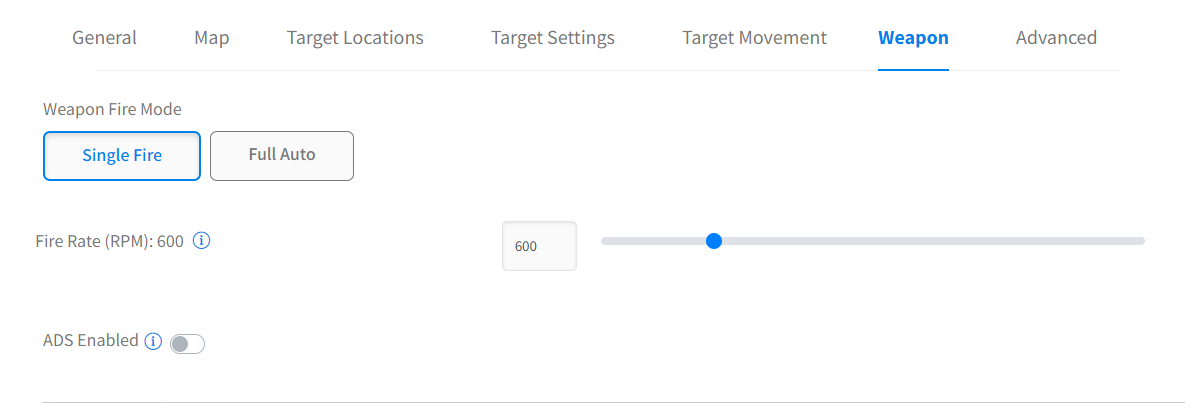The height and width of the screenshot is (410, 1195).
Task: Enable the ADS Enabled toggle switch
Action: coord(187,344)
